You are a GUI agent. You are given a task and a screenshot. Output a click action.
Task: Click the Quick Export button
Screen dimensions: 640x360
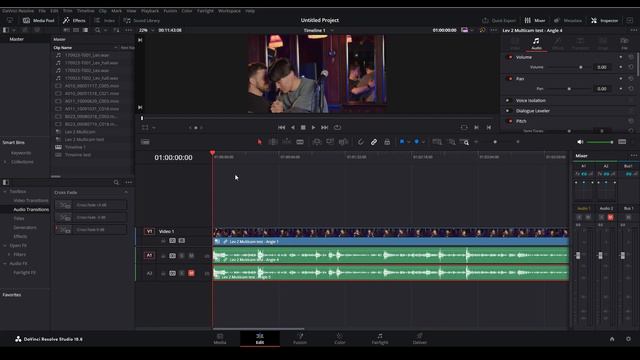(x=499, y=20)
